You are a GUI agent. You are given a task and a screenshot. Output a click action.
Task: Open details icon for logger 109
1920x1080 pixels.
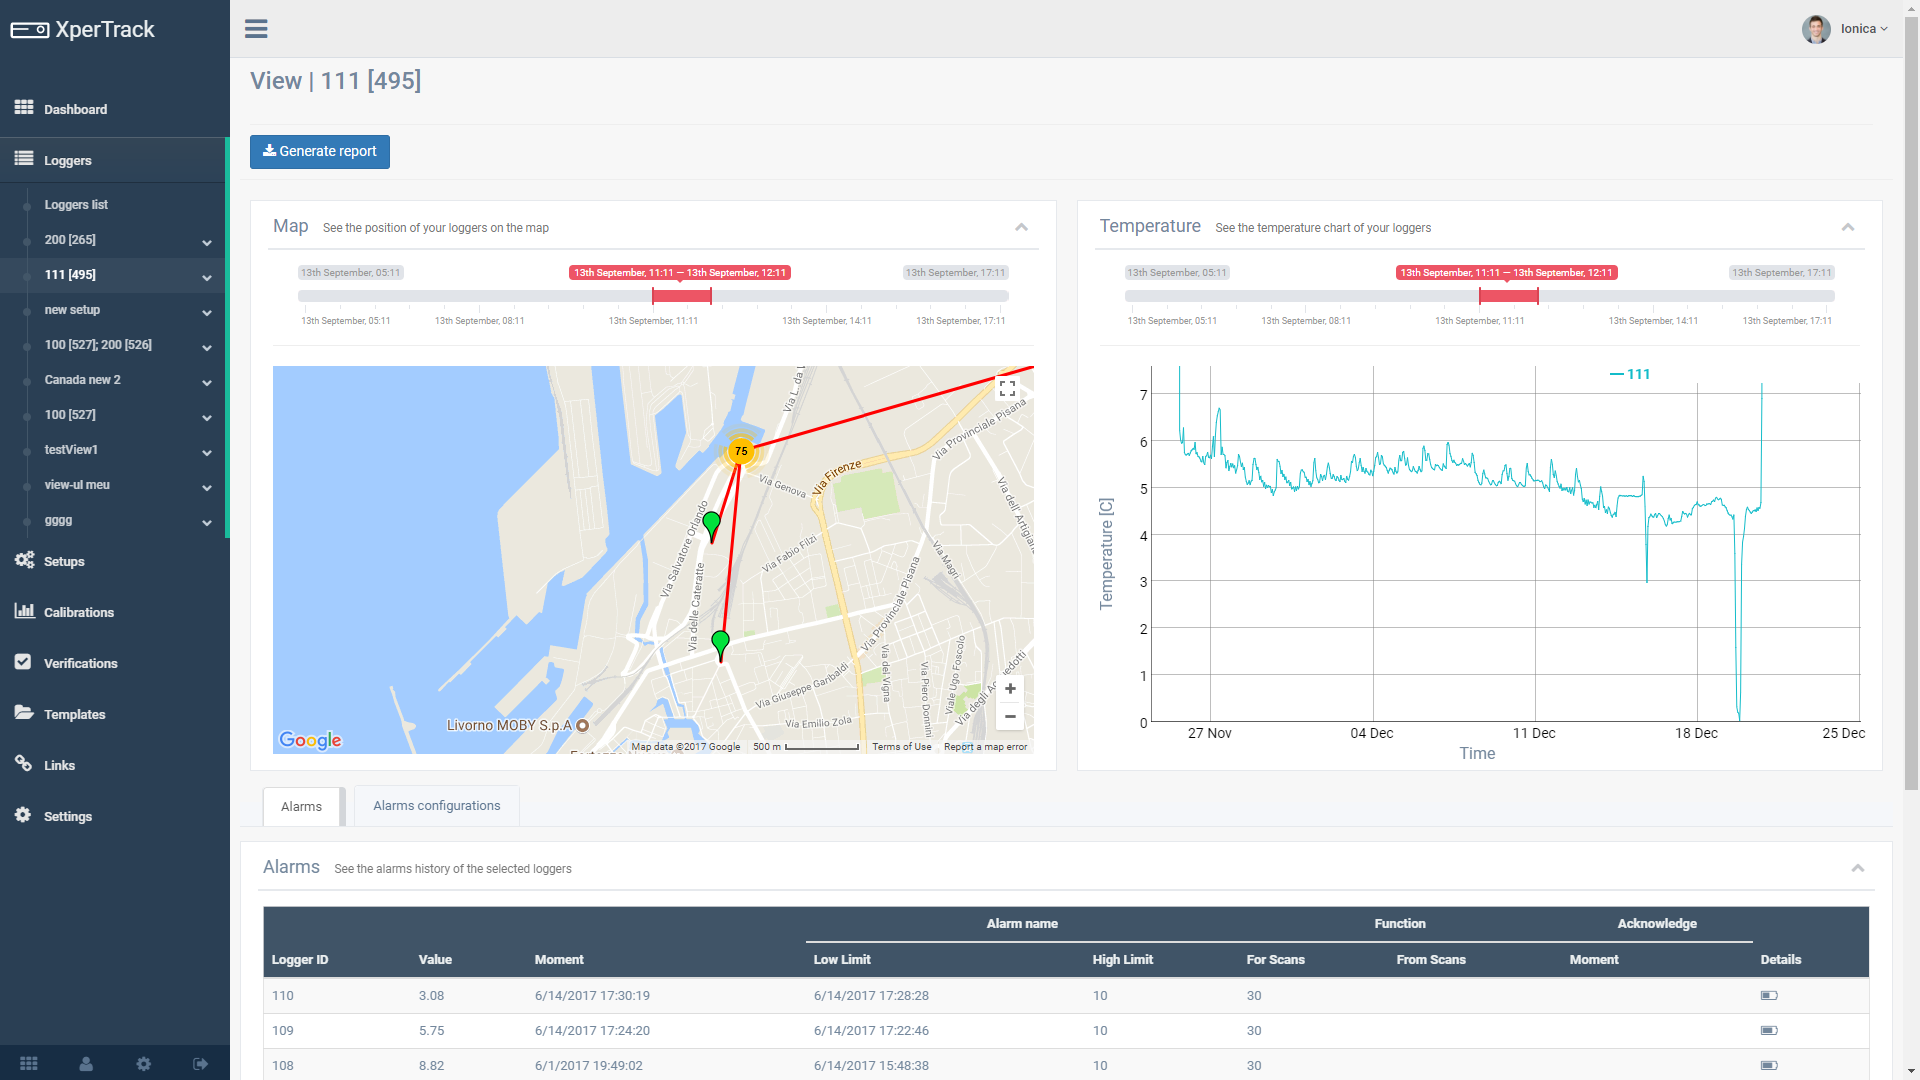pyautogui.click(x=1768, y=1031)
